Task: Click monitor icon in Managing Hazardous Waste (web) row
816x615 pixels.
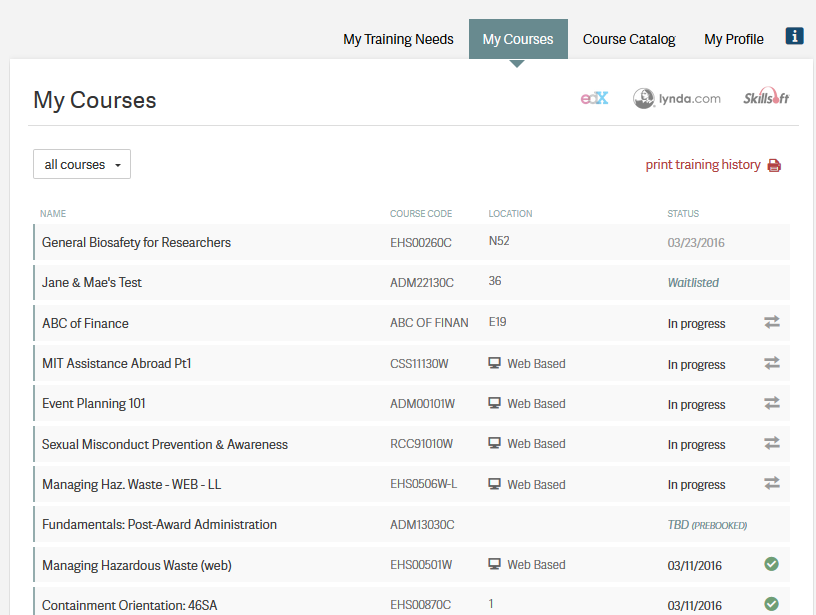Action: pos(494,564)
